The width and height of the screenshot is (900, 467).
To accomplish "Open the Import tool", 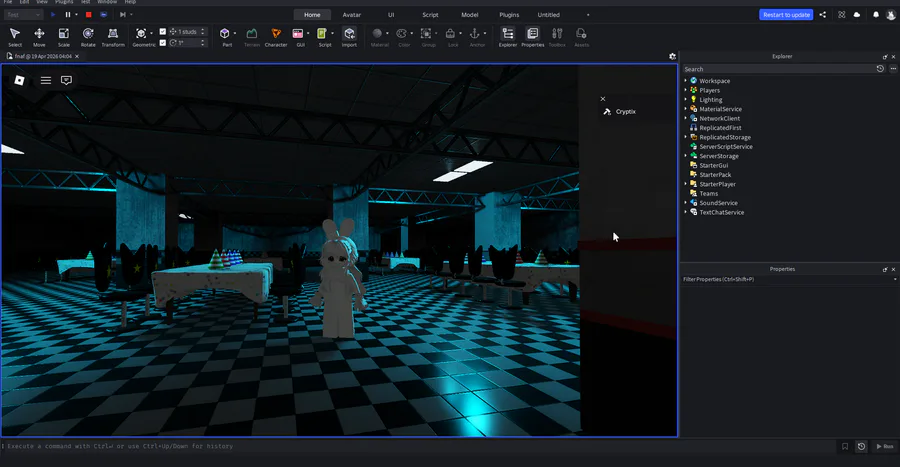I will pyautogui.click(x=349, y=37).
